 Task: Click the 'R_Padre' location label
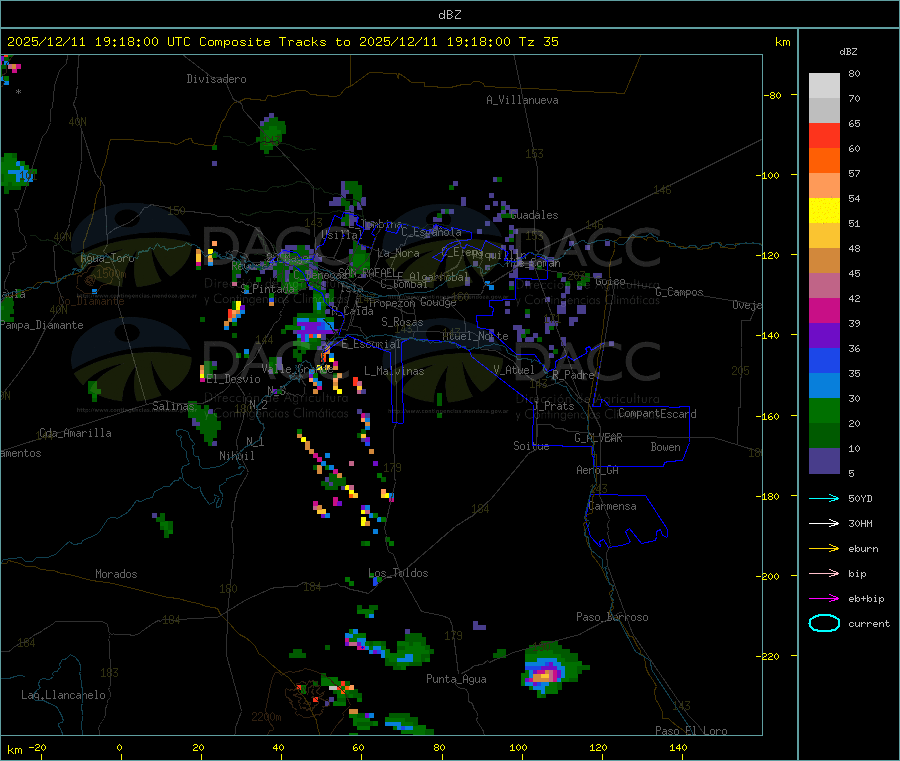point(573,375)
